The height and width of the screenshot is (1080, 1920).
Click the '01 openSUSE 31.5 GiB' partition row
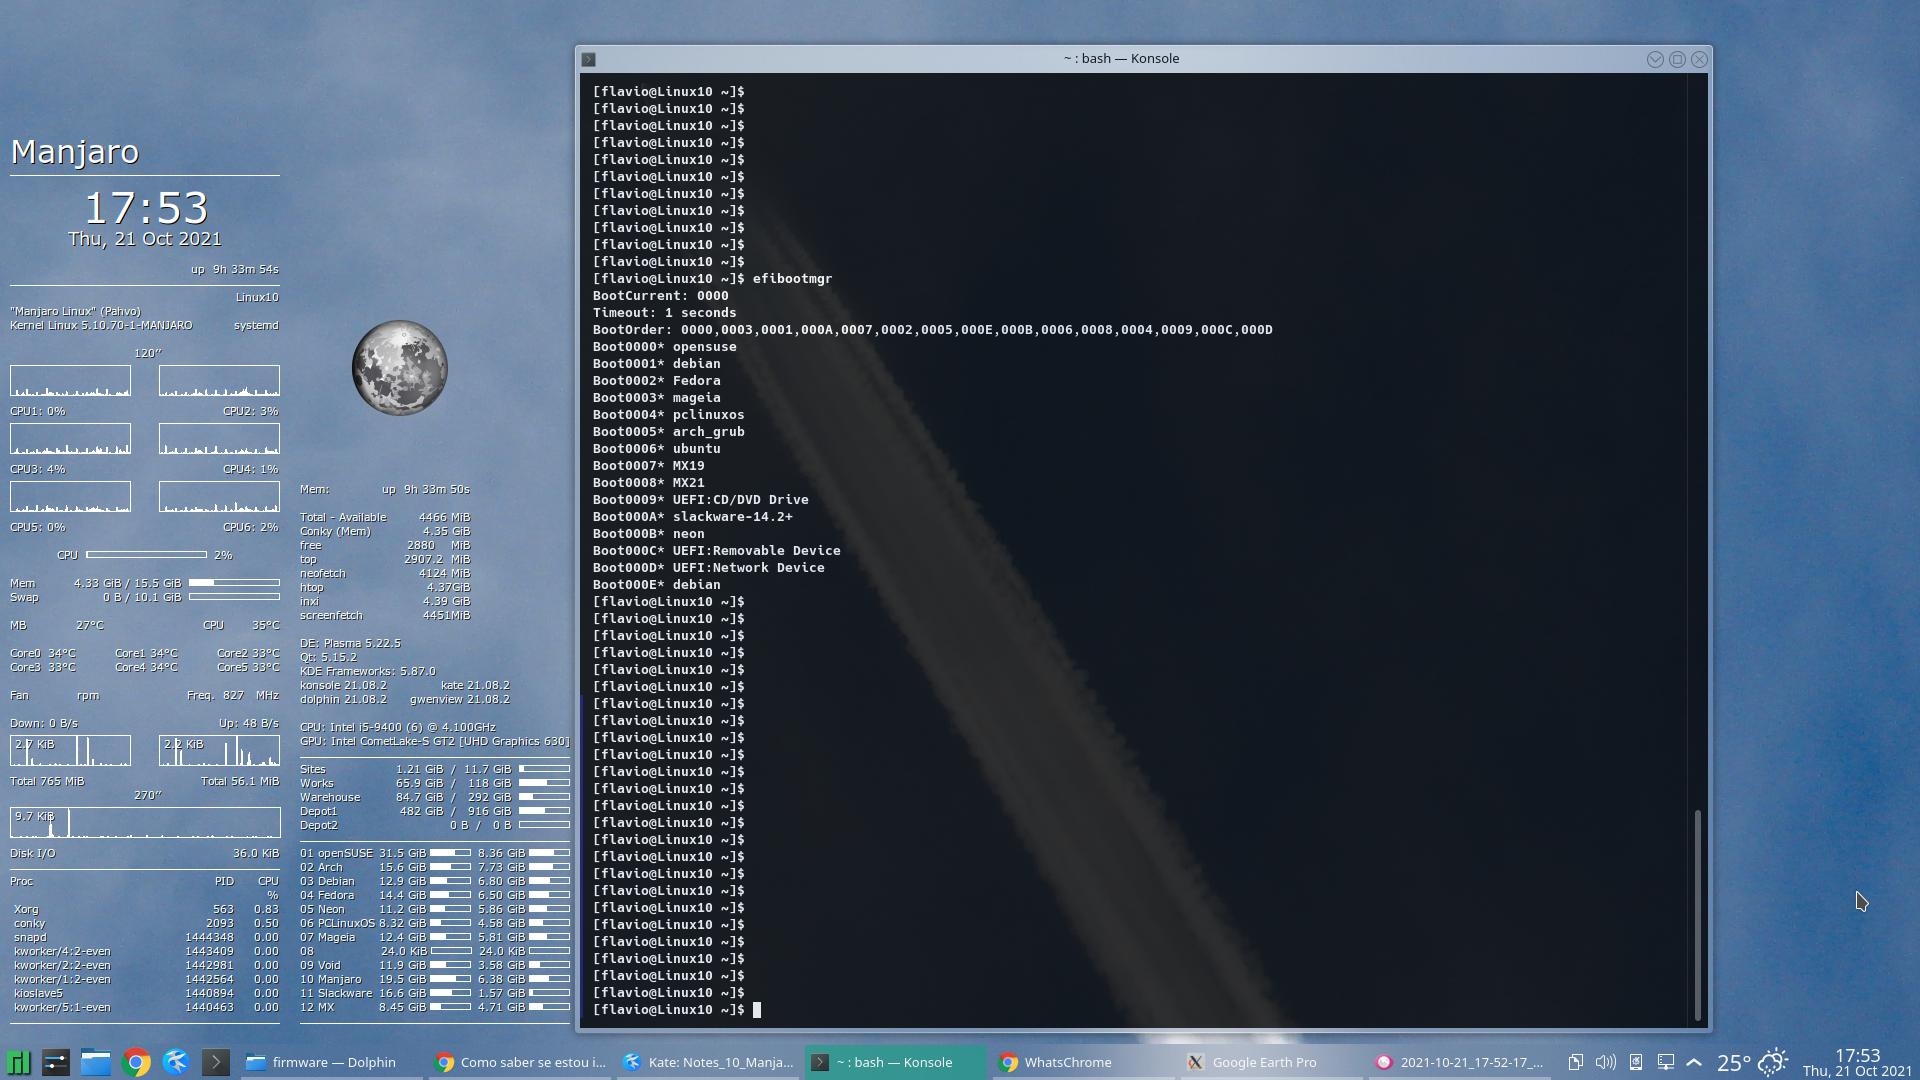click(434, 854)
